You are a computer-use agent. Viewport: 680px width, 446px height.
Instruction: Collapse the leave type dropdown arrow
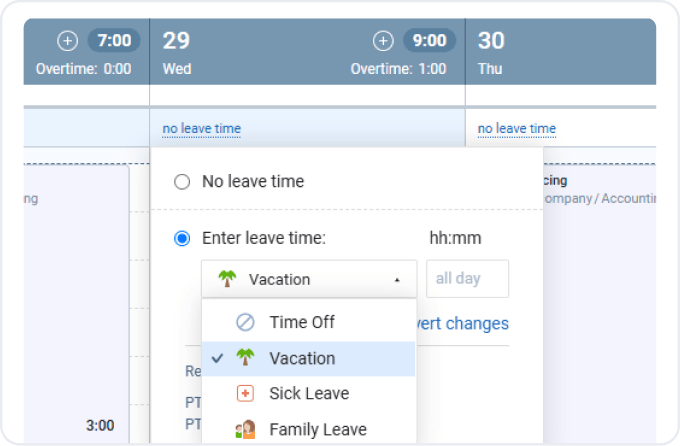(x=397, y=280)
